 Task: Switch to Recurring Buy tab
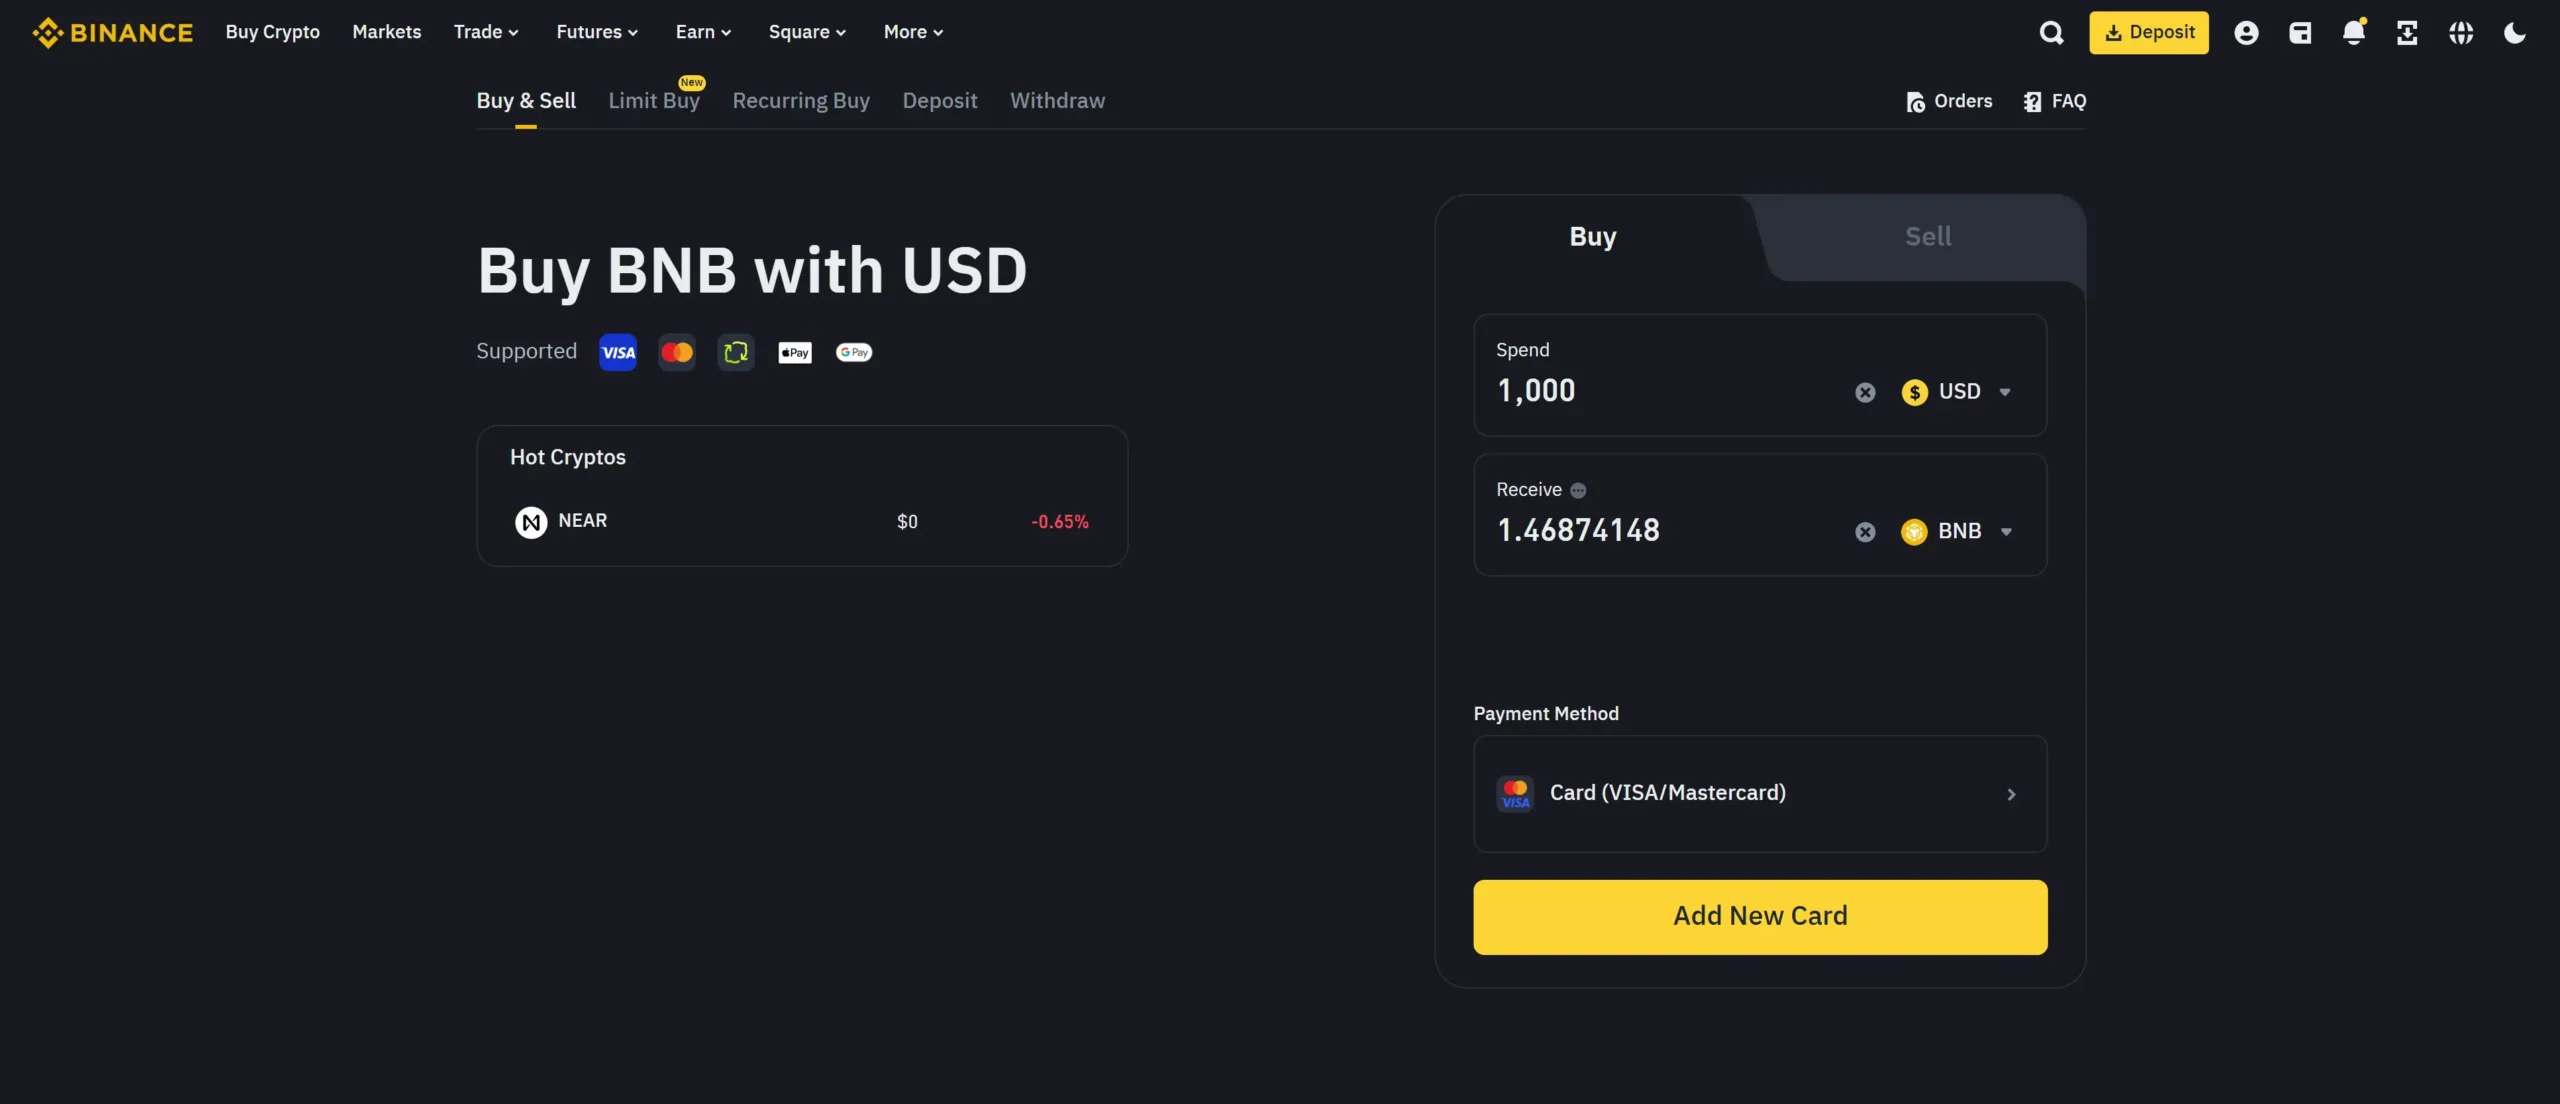click(801, 101)
